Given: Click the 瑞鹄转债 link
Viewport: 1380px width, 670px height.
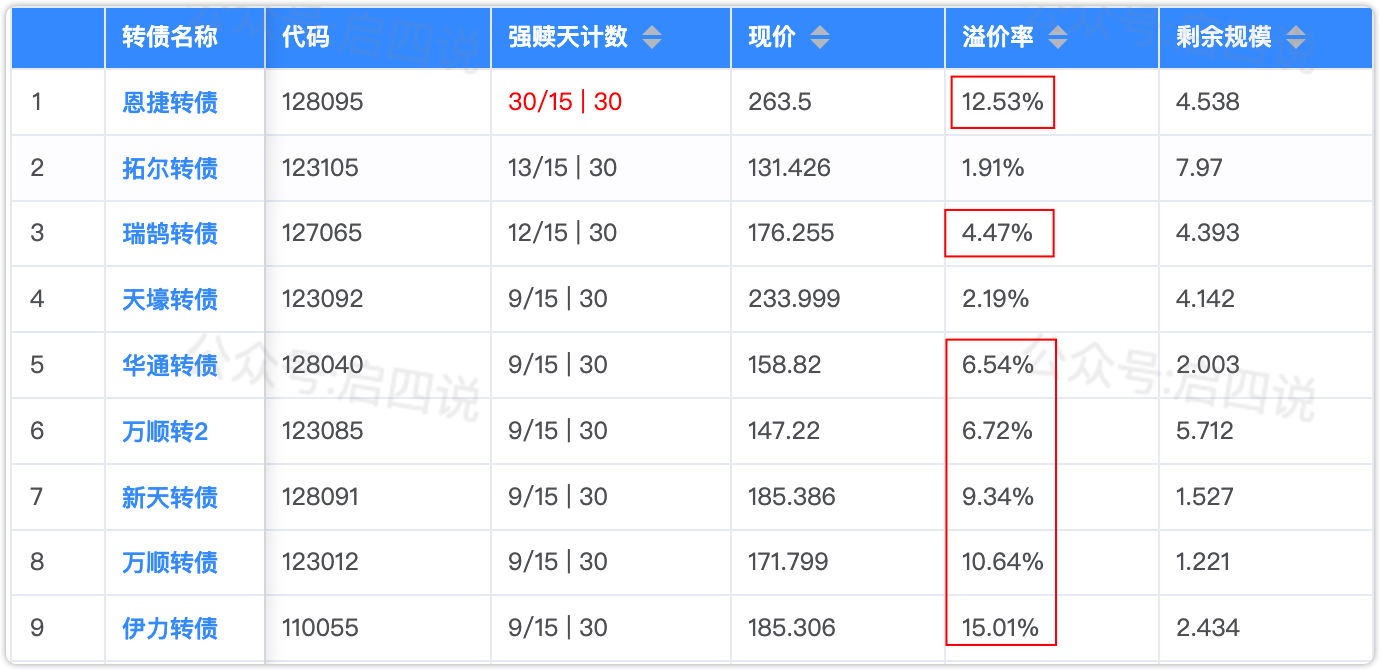Looking at the screenshot, I should pos(170,234).
